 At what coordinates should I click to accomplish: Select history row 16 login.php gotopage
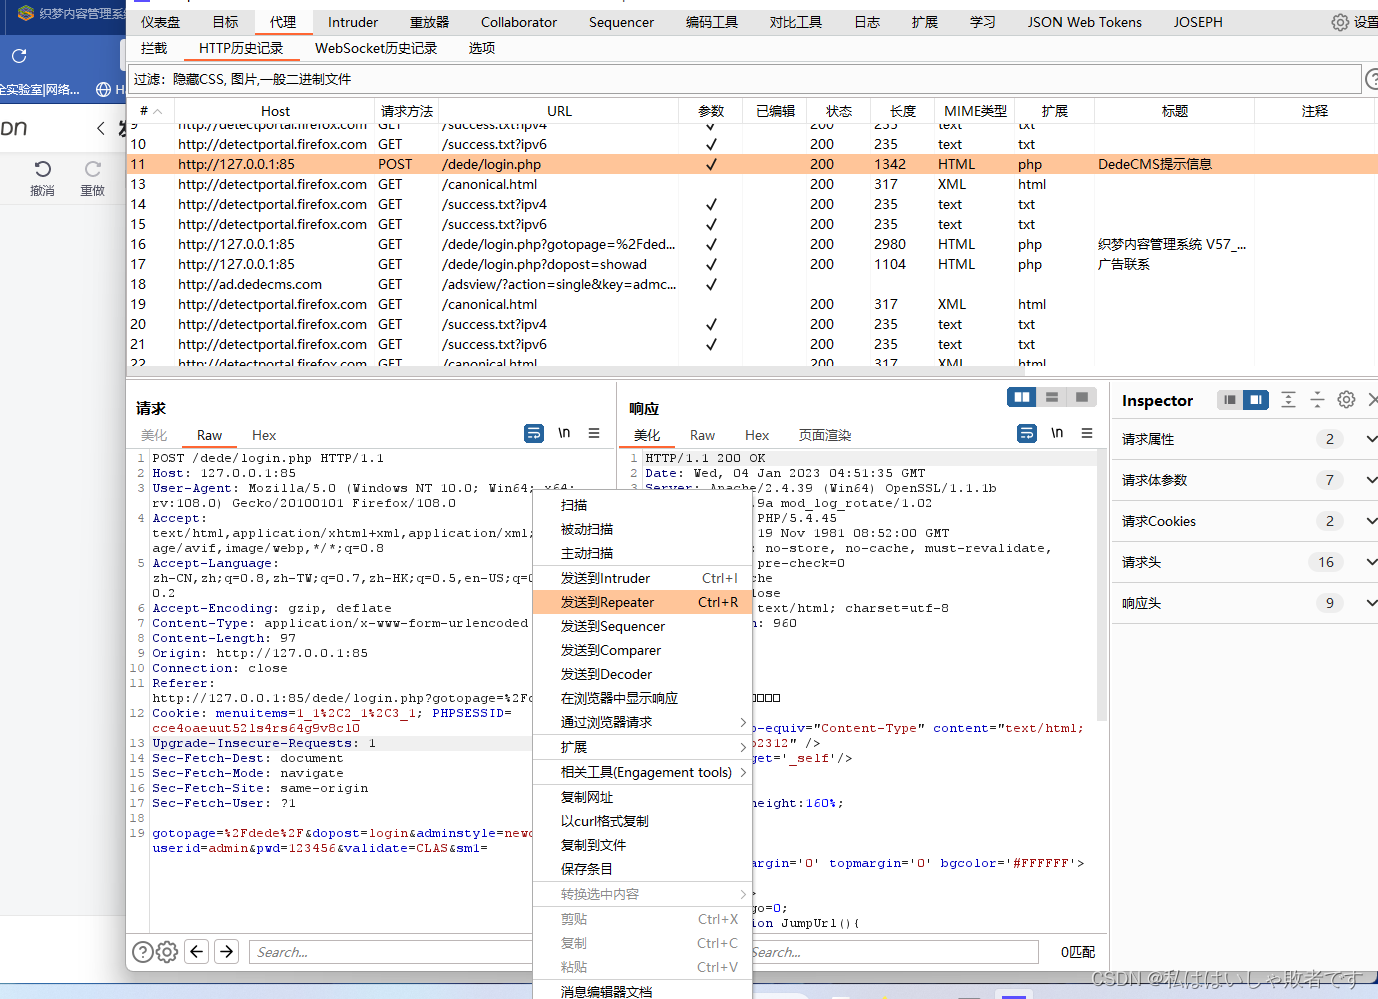tap(752, 244)
